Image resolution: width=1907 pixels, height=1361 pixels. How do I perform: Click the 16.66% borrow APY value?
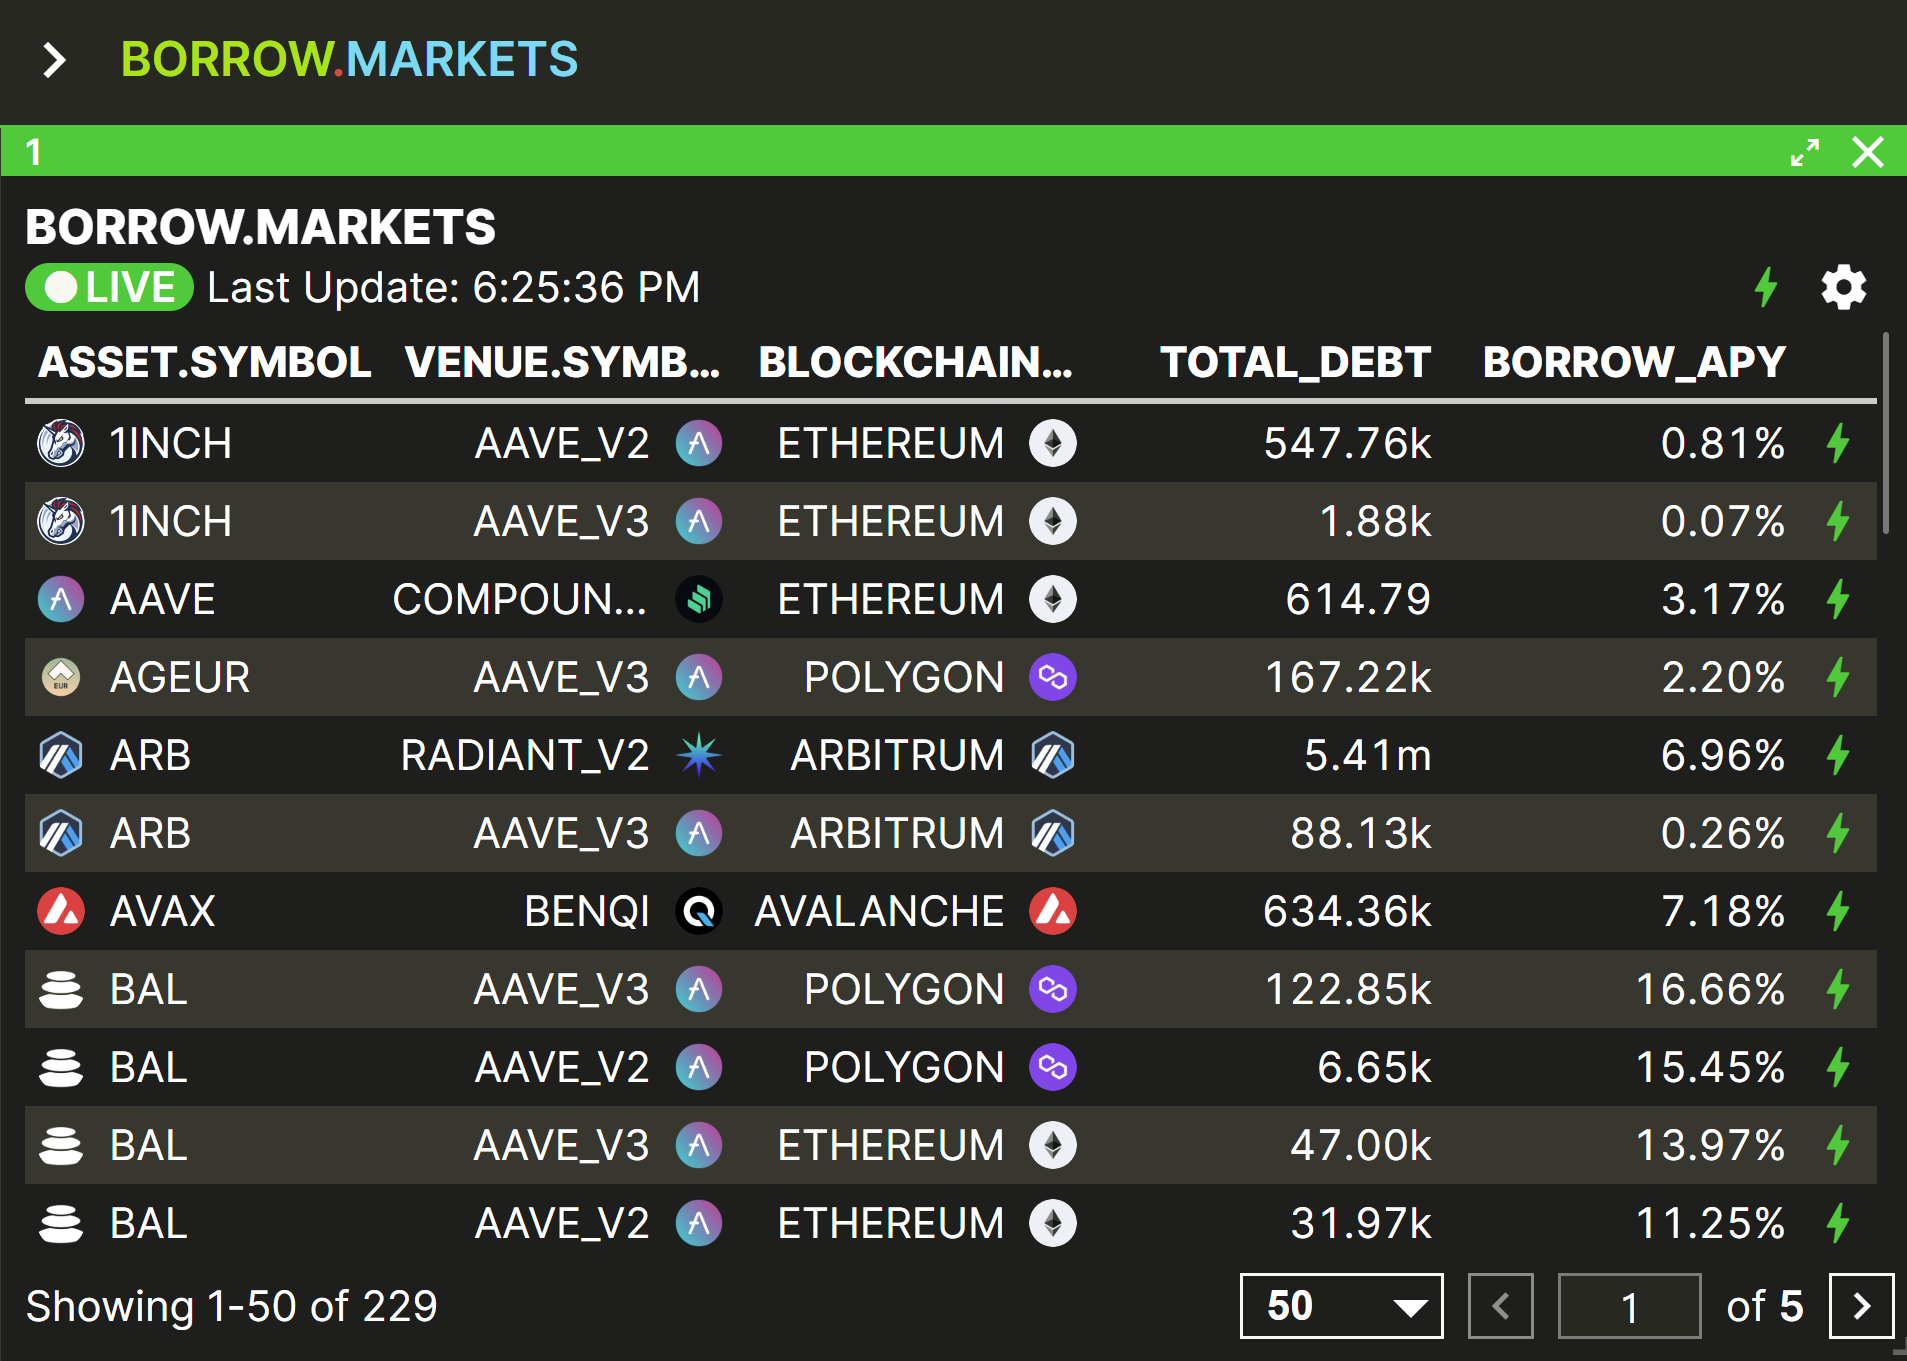pyautogui.click(x=1710, y=989)
